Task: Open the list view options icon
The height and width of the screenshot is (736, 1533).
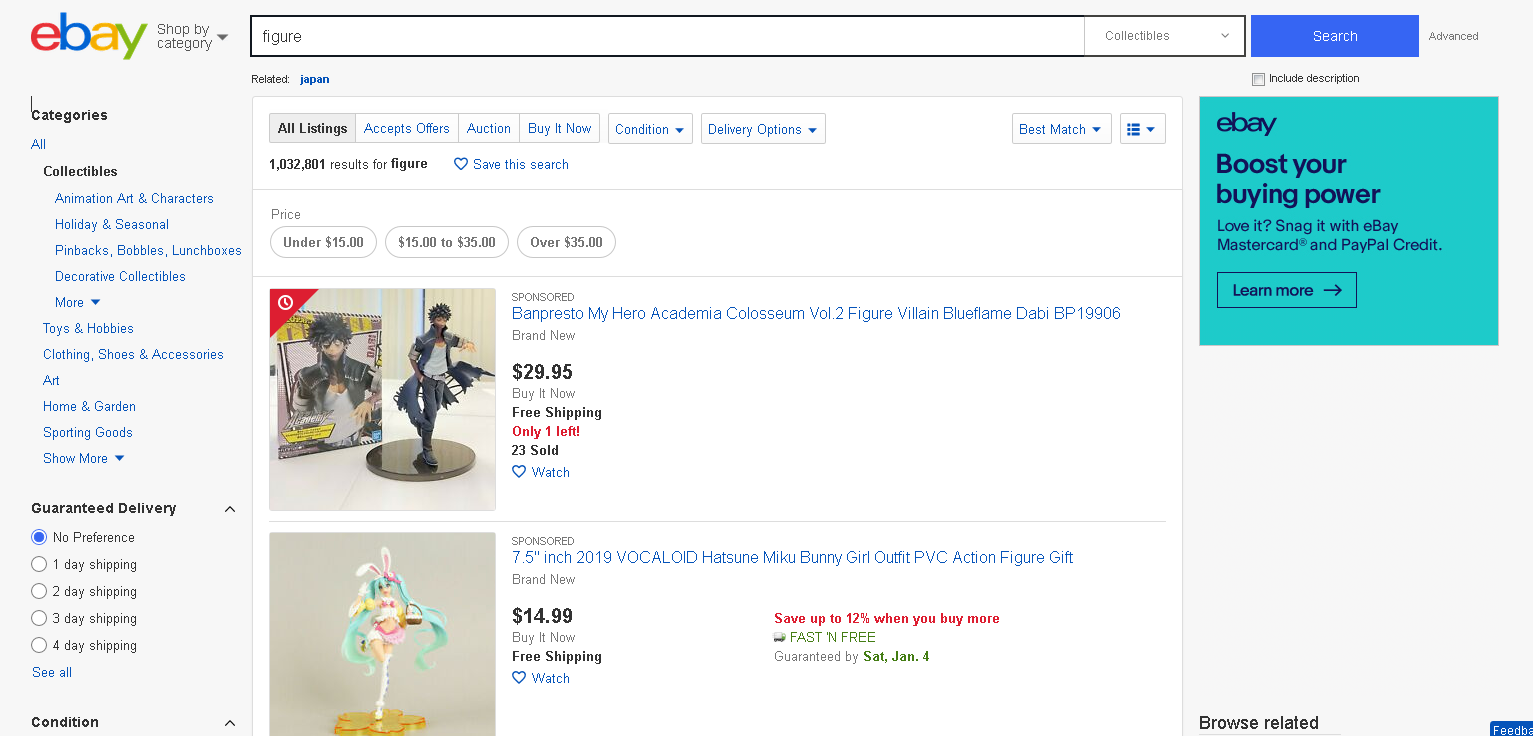Action: (1141, 129)
